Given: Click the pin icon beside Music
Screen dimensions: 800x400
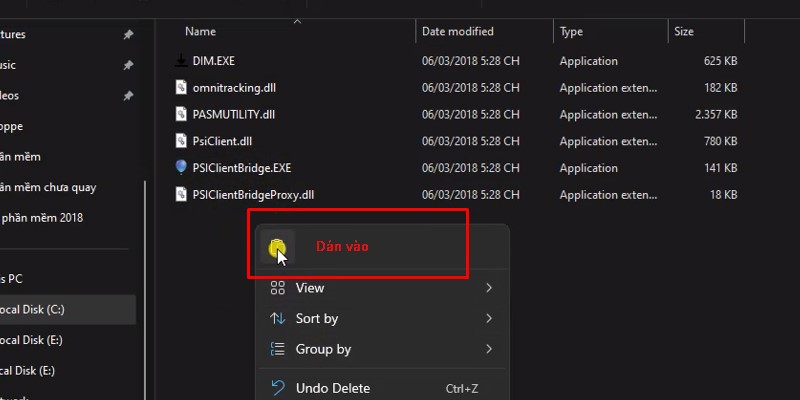Looking at the screenshot, I should pyautogui.click(x=128, y=66).
